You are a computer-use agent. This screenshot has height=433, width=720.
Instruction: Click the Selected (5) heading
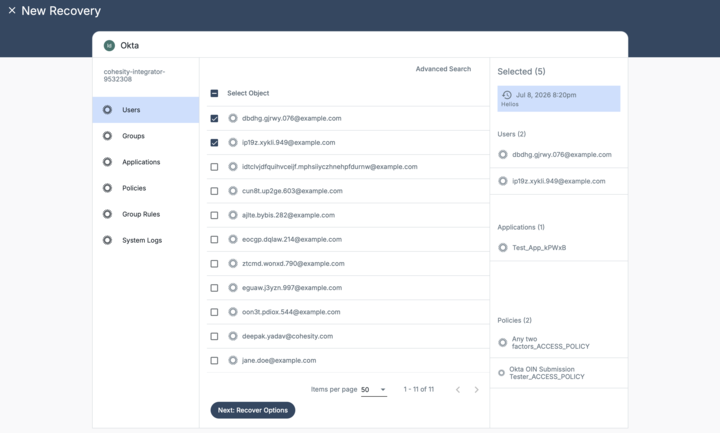tap(521, 72)
